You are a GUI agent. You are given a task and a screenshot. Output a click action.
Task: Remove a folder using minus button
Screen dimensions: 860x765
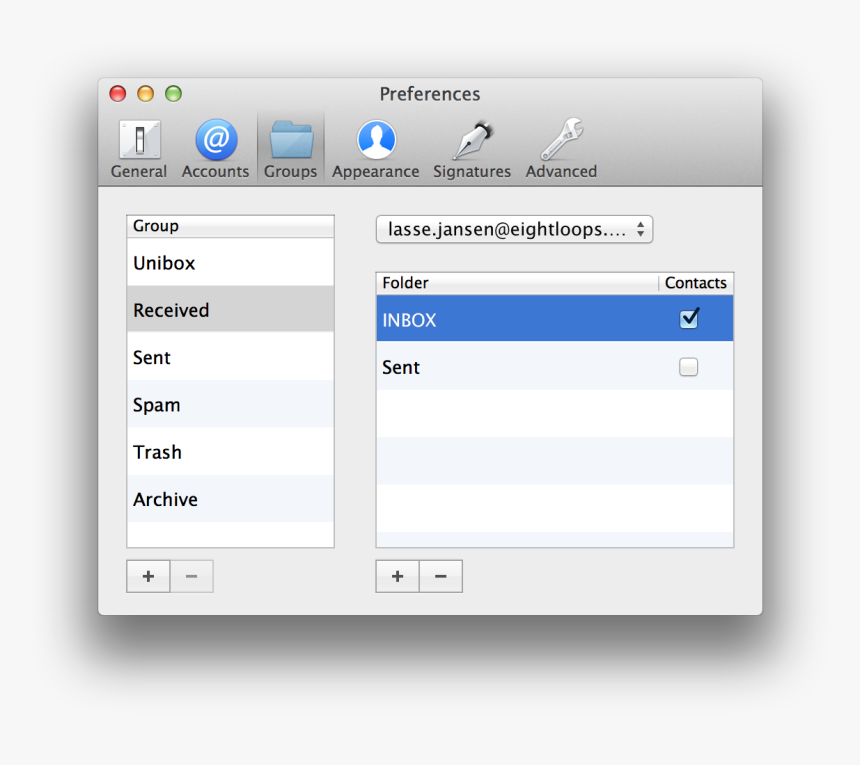[440, 576]
